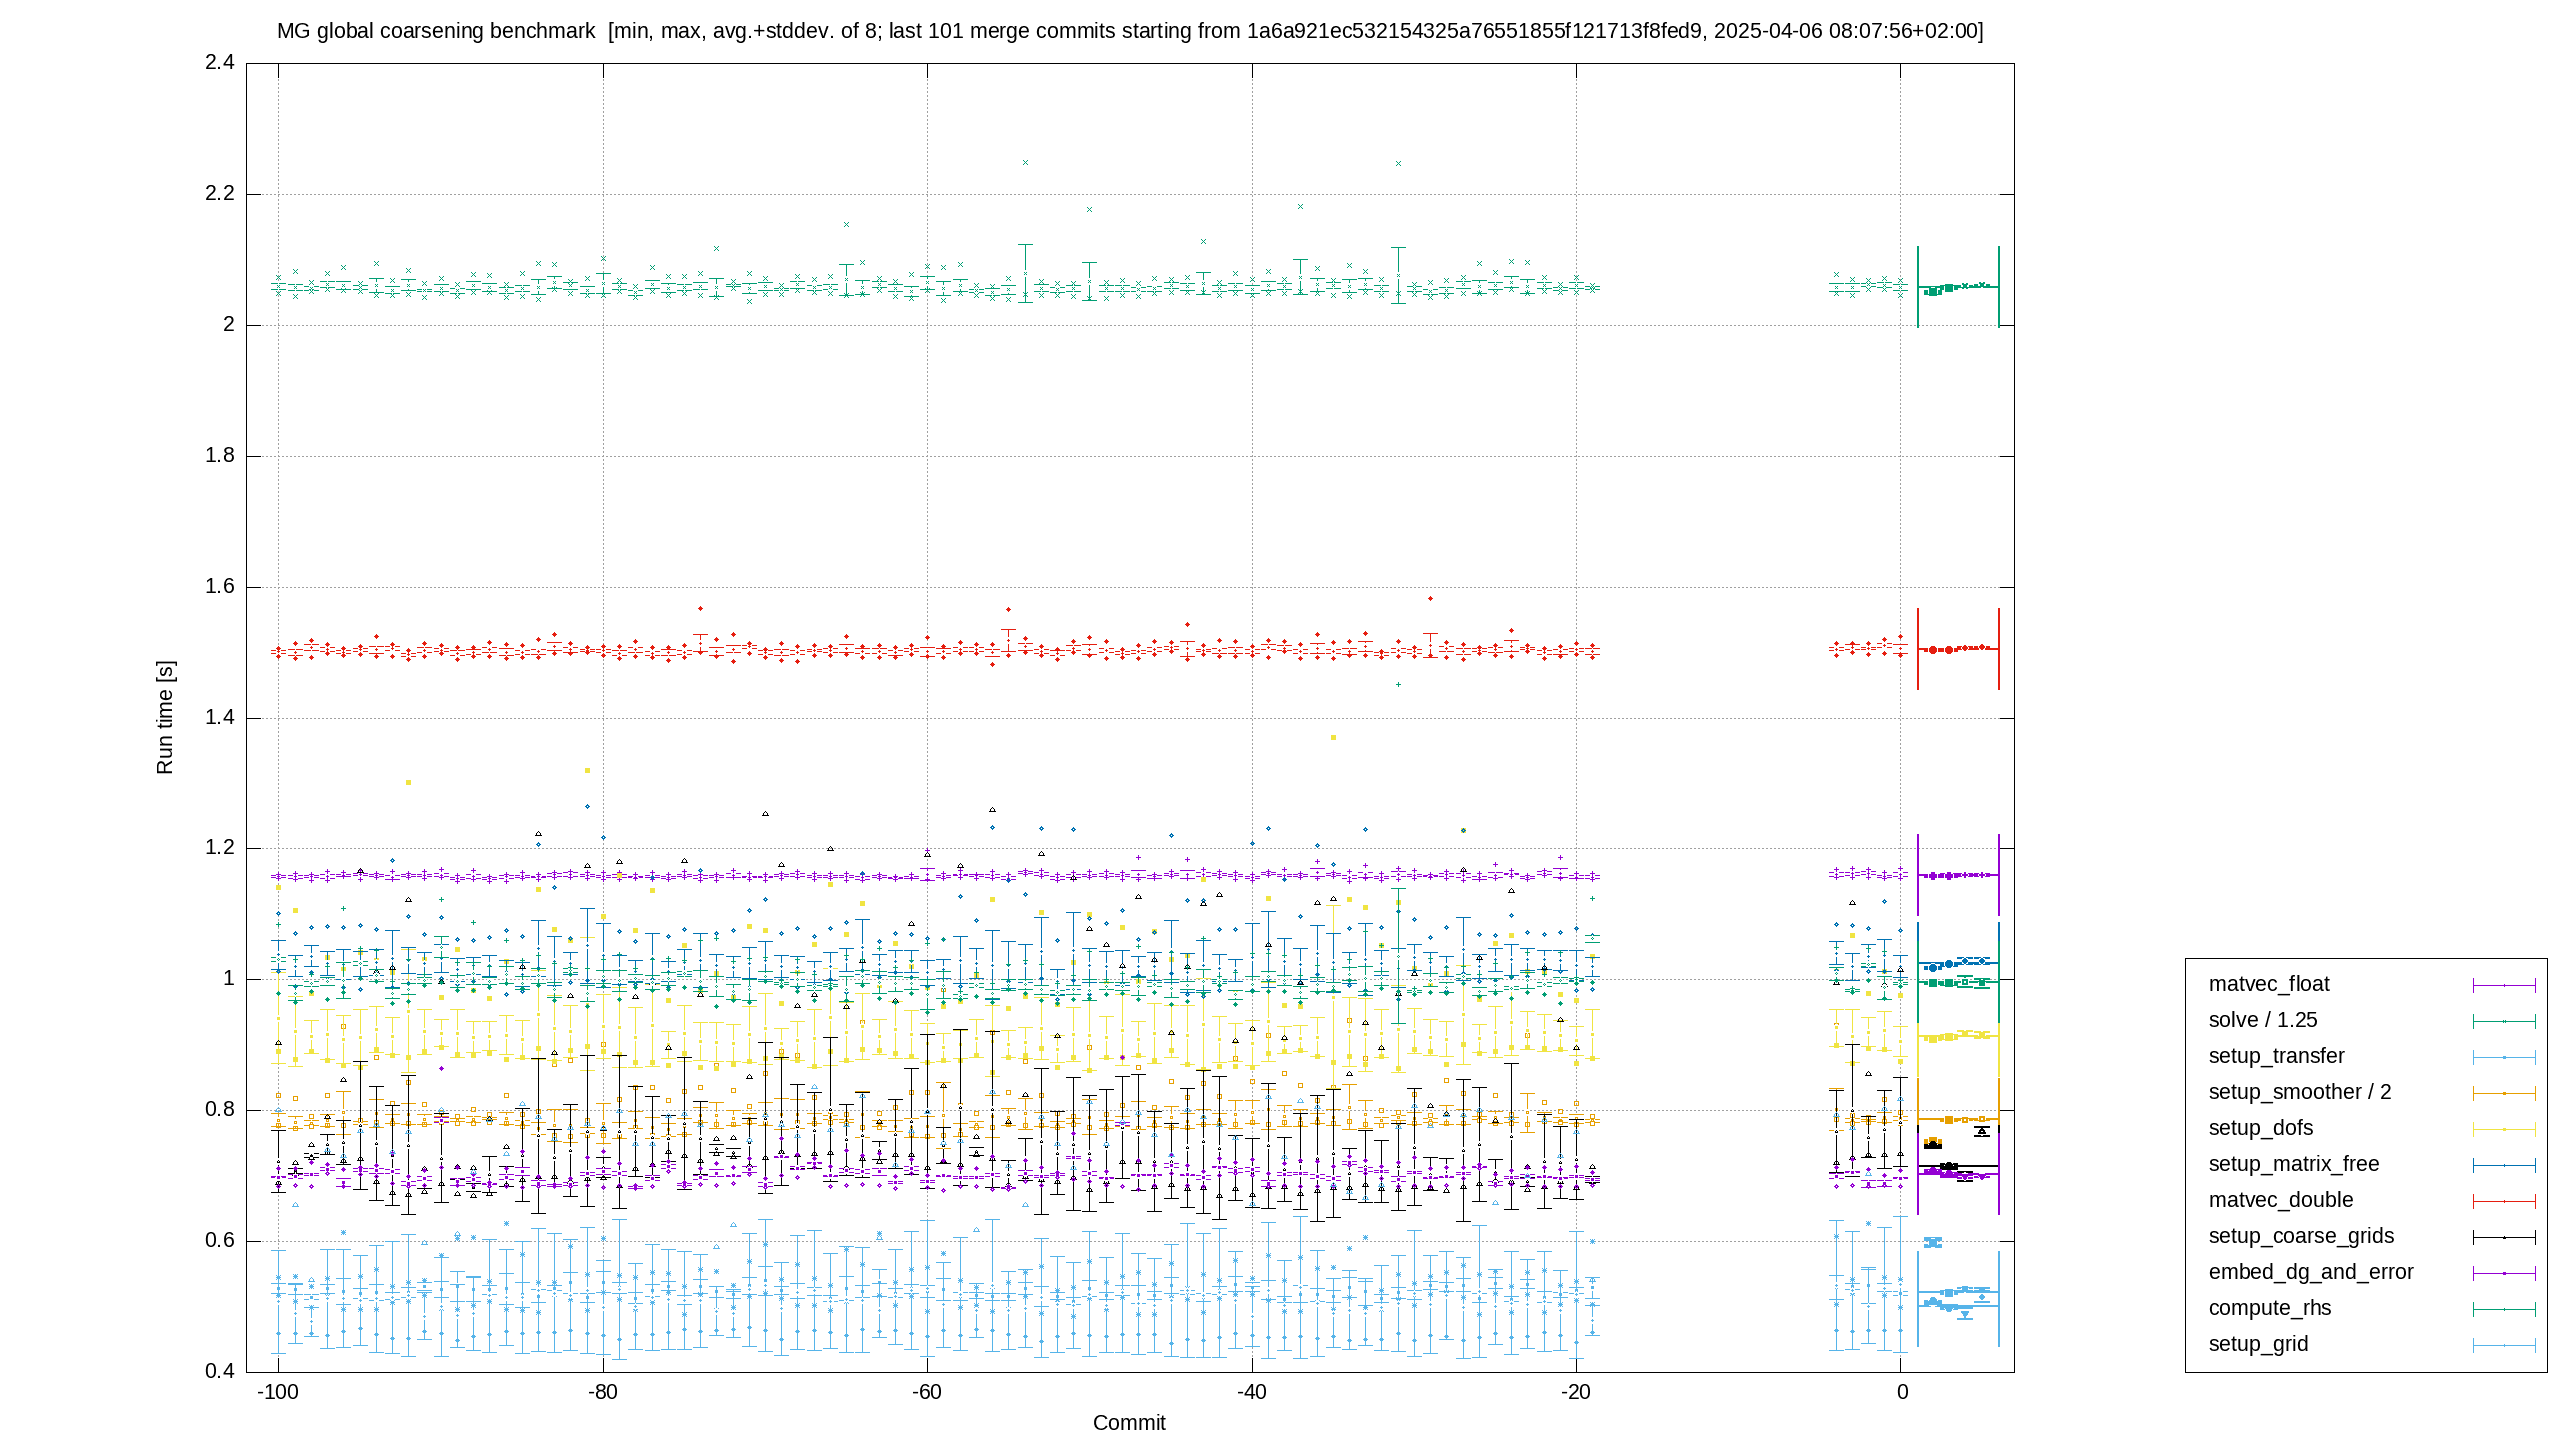
Task: Select the embed_dg_and_error legend label
Action: pyautogui.click(x=2311, y=1272)
